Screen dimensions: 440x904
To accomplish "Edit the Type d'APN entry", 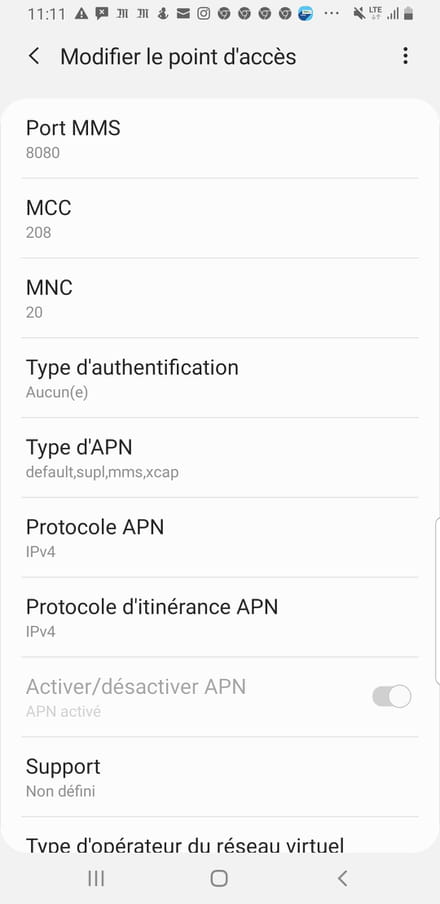I will [220, 458].
